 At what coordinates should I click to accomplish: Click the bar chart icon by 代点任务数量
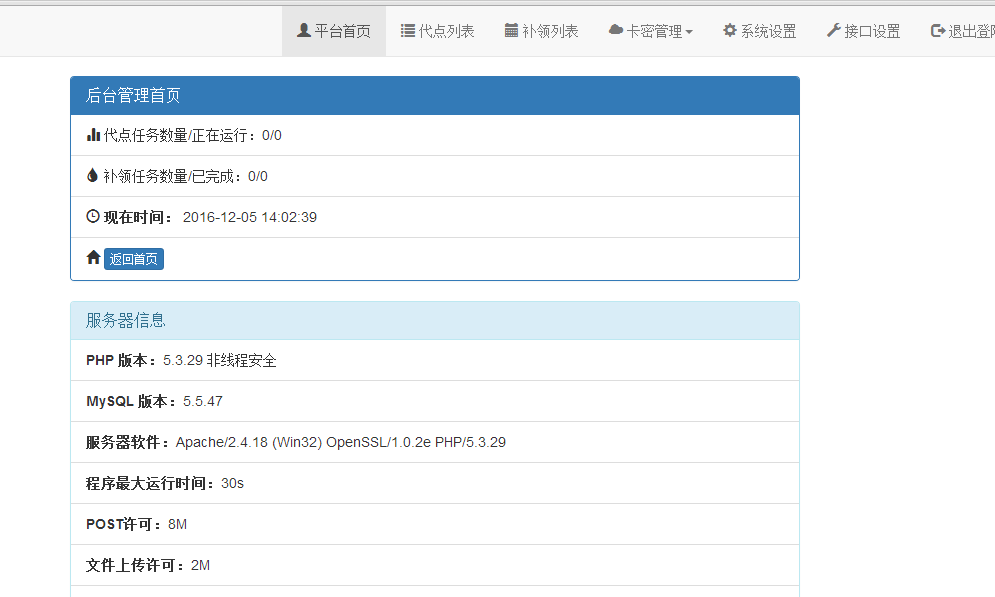point(93,134)
